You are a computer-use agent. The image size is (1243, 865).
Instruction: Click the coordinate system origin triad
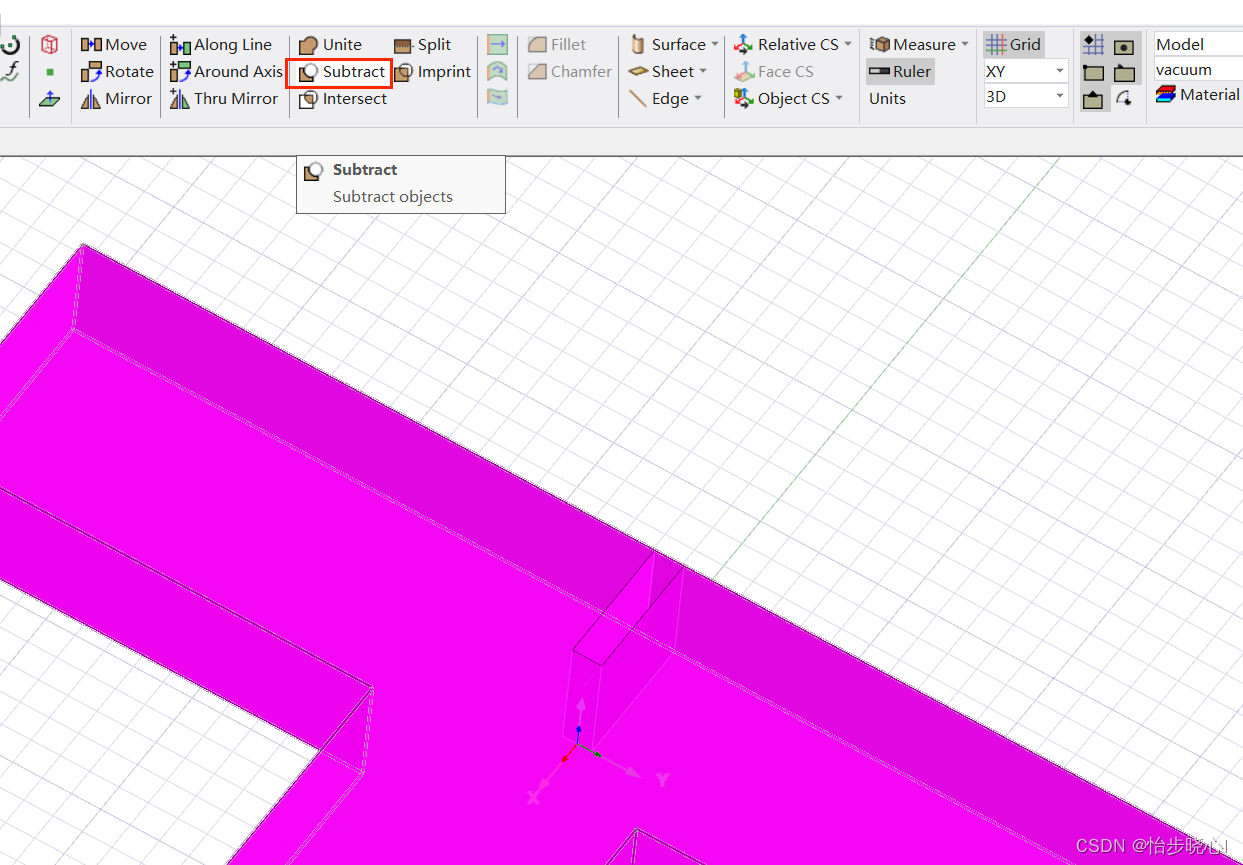578,744
